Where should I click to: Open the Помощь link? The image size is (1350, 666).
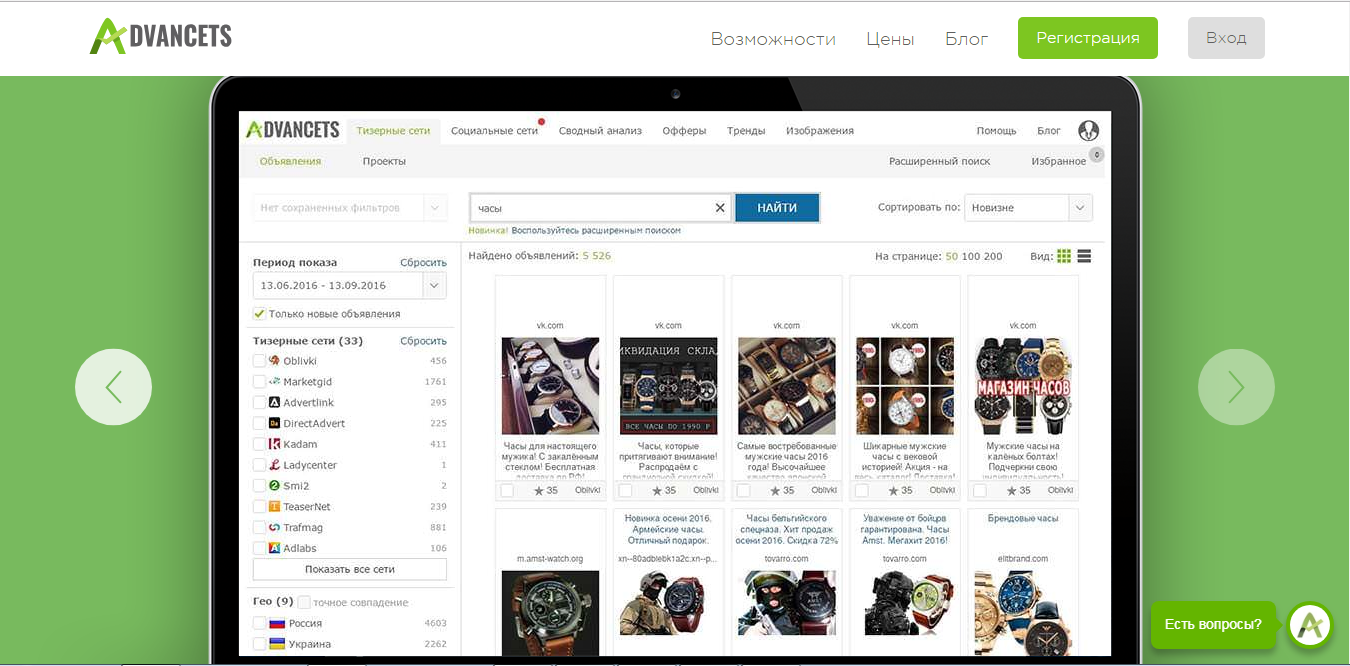pyautogui.click(x=996, y=131)
